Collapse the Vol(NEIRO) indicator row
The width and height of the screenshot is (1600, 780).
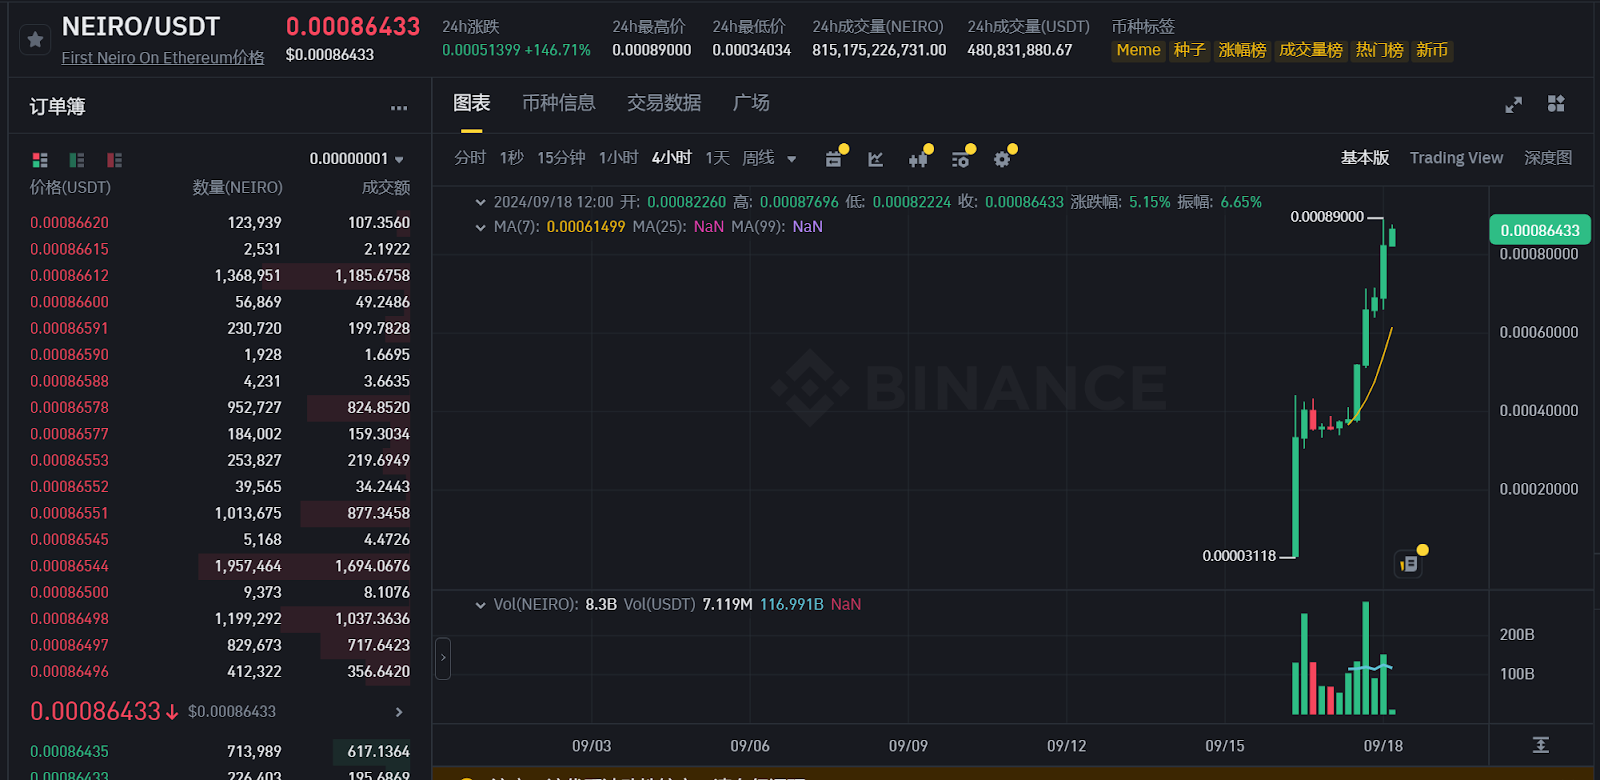(x=481, y=605)
